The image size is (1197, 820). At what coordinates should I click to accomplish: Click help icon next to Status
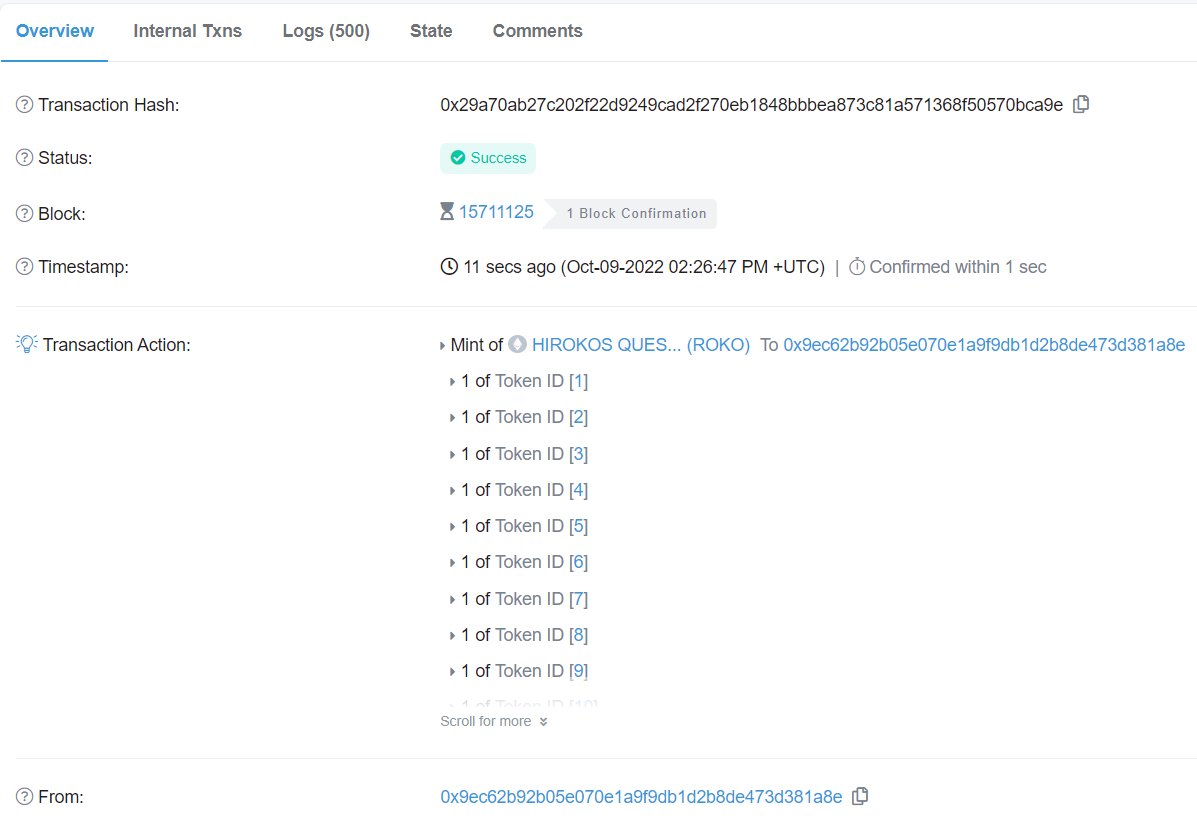click(24, 158)
